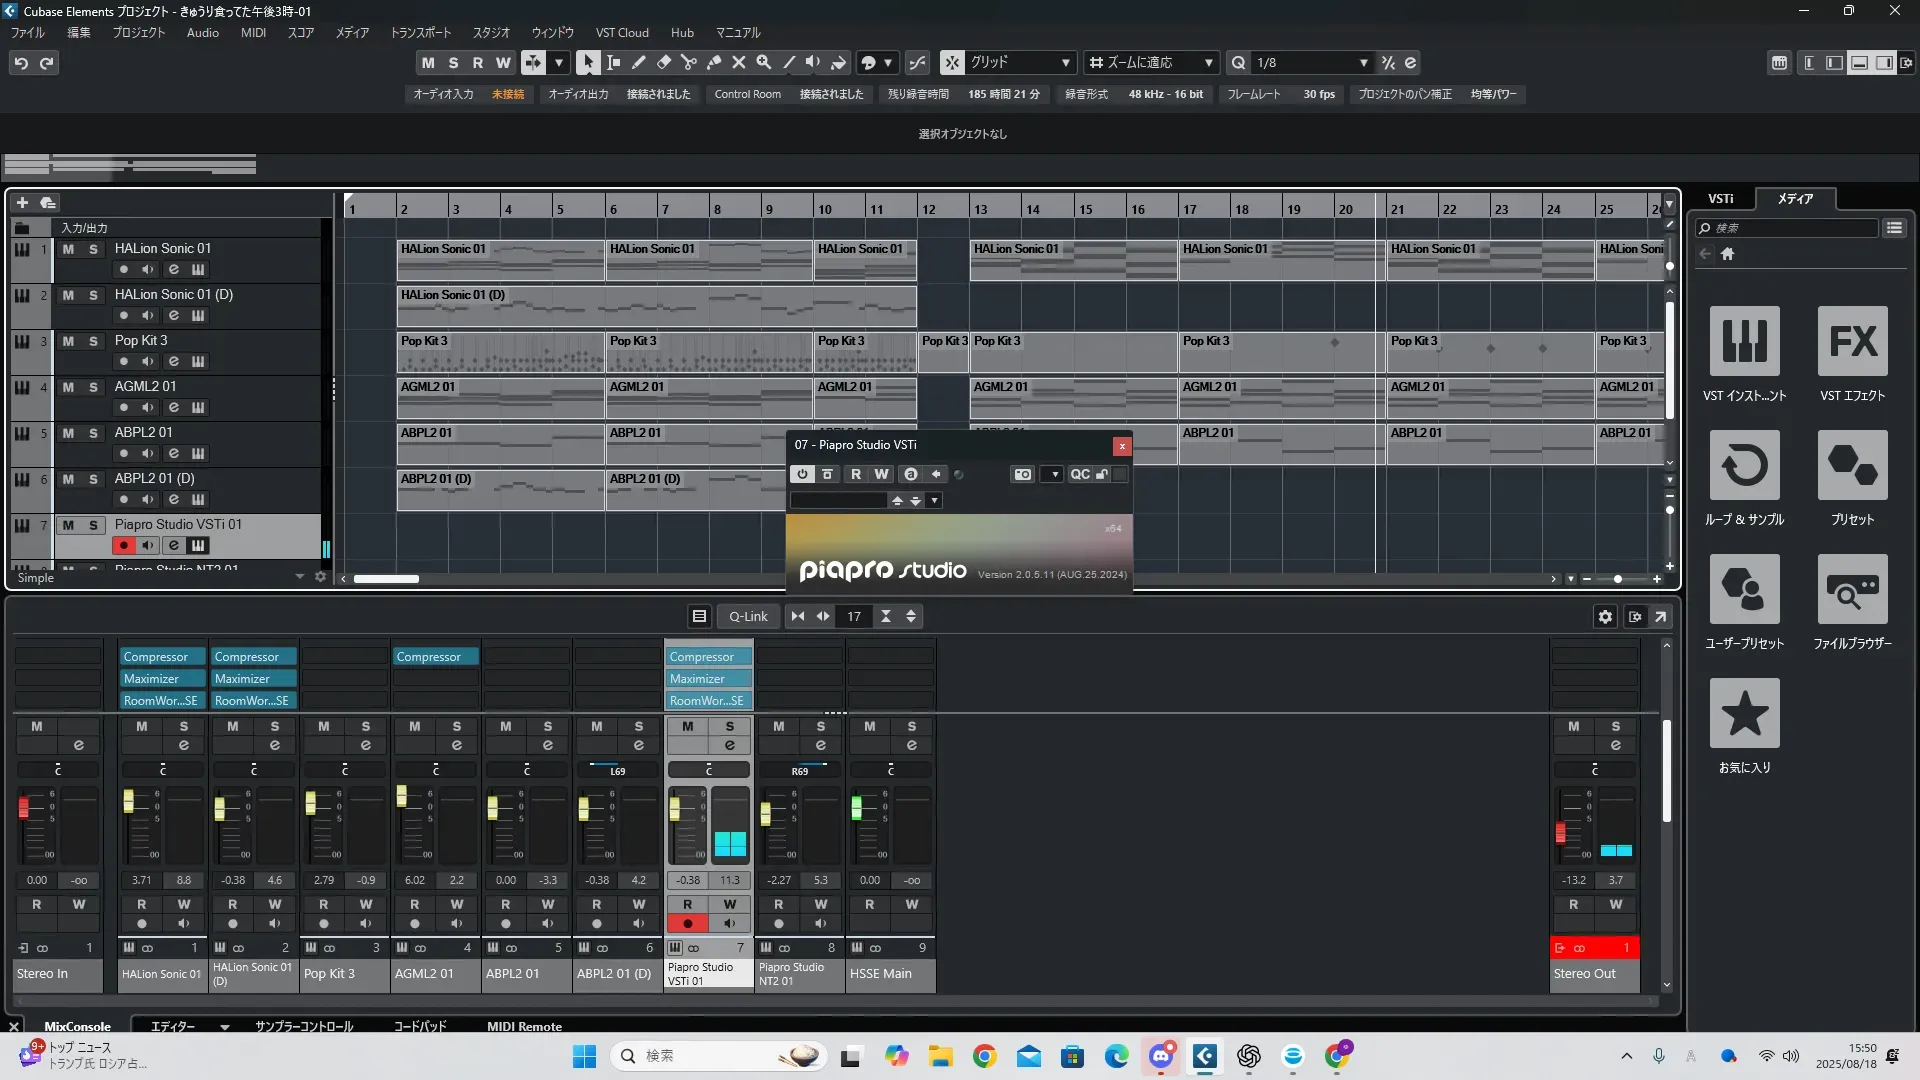
Task: Expand the zoom-adapt grid dropdown
Action: (1208, 62)
